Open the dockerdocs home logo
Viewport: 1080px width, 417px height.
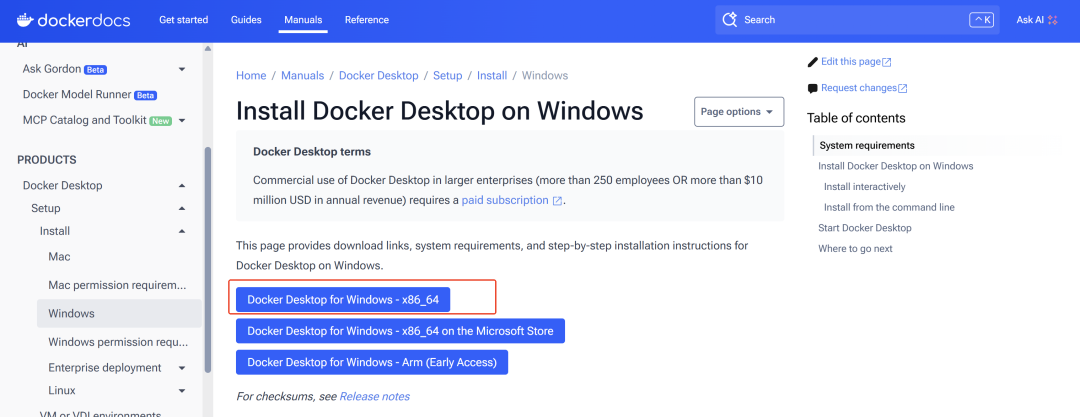[x=73, y=20]
